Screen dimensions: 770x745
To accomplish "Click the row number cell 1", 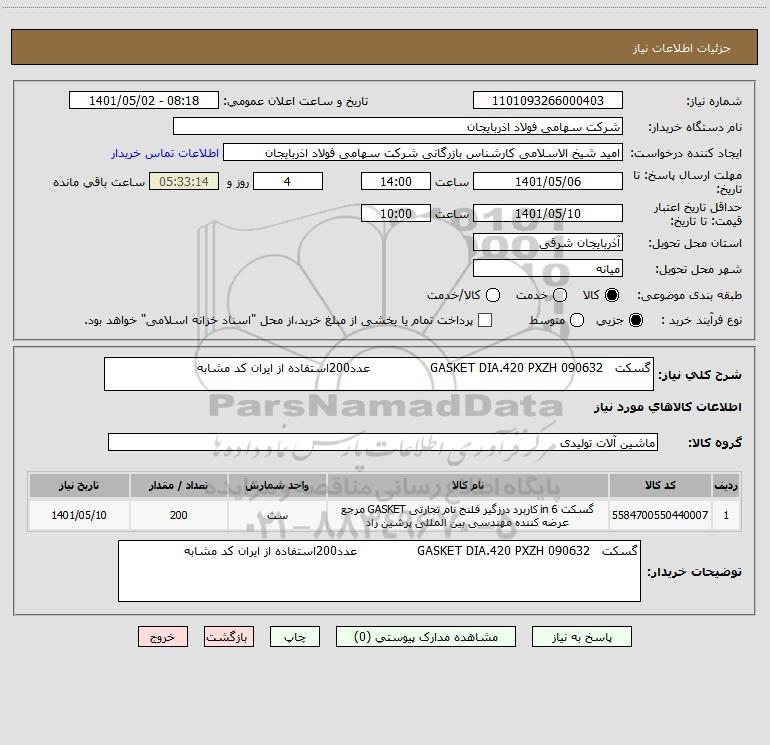I will (x=726, y=515).
